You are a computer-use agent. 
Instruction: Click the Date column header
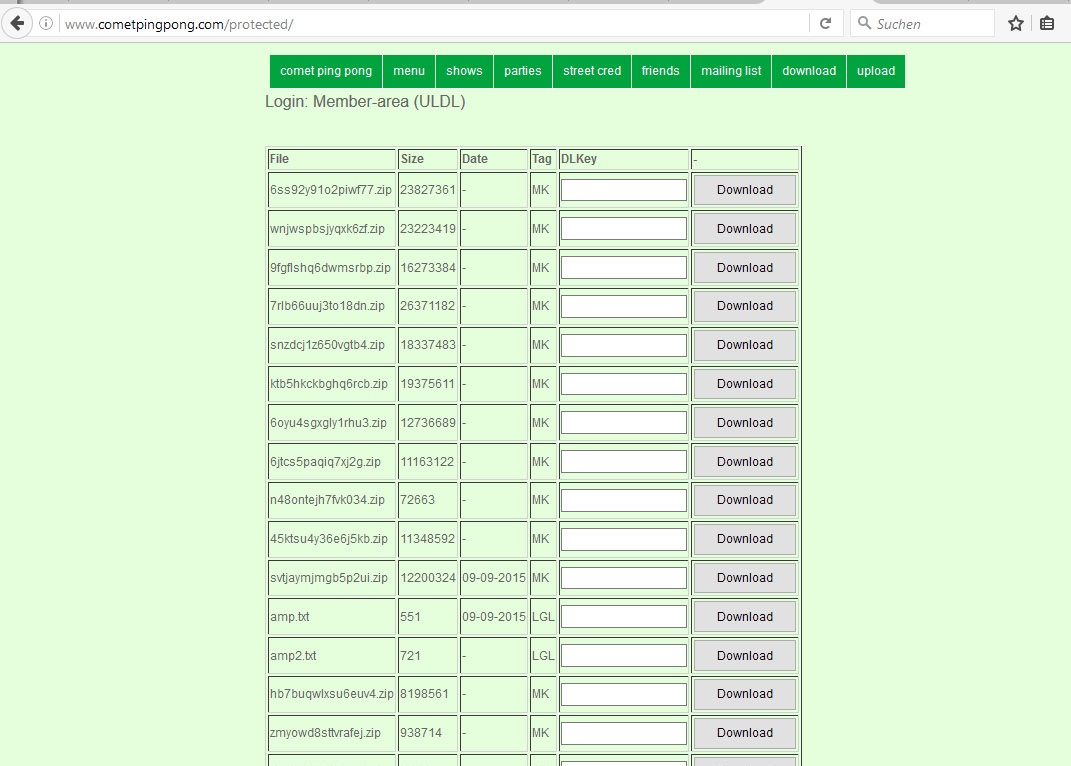tap(475, 159)
